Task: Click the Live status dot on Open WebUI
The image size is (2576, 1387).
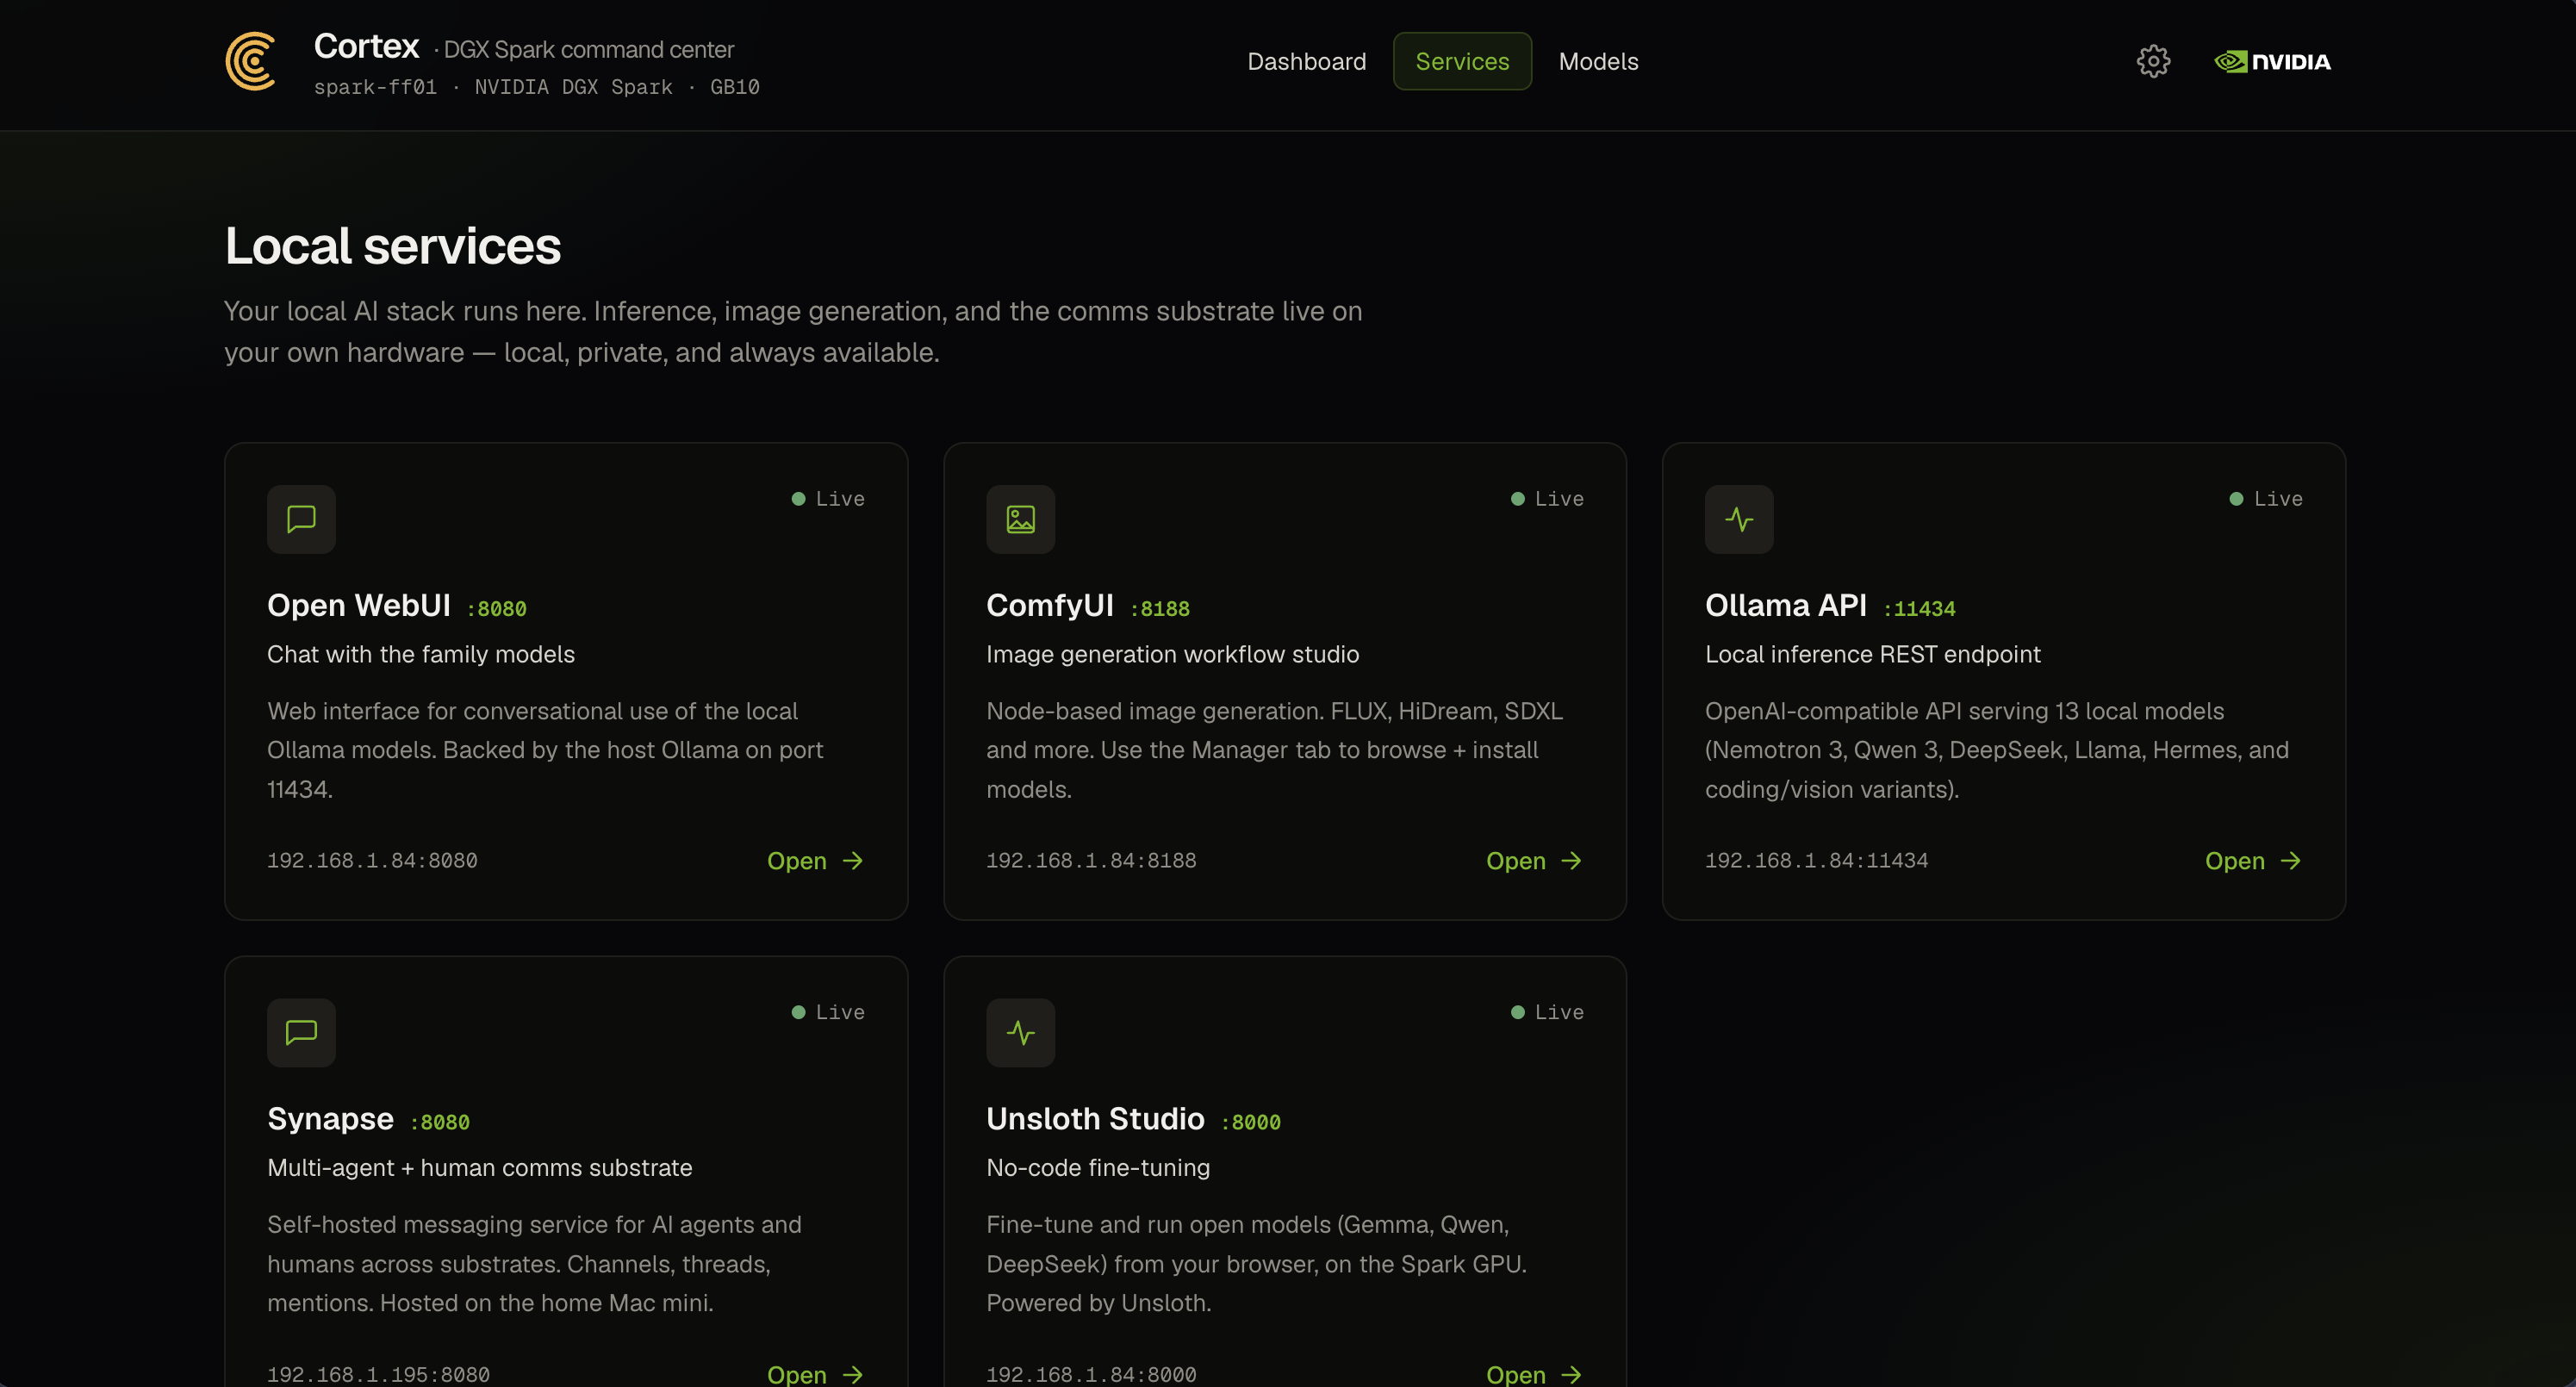Action: pos(798,499)
